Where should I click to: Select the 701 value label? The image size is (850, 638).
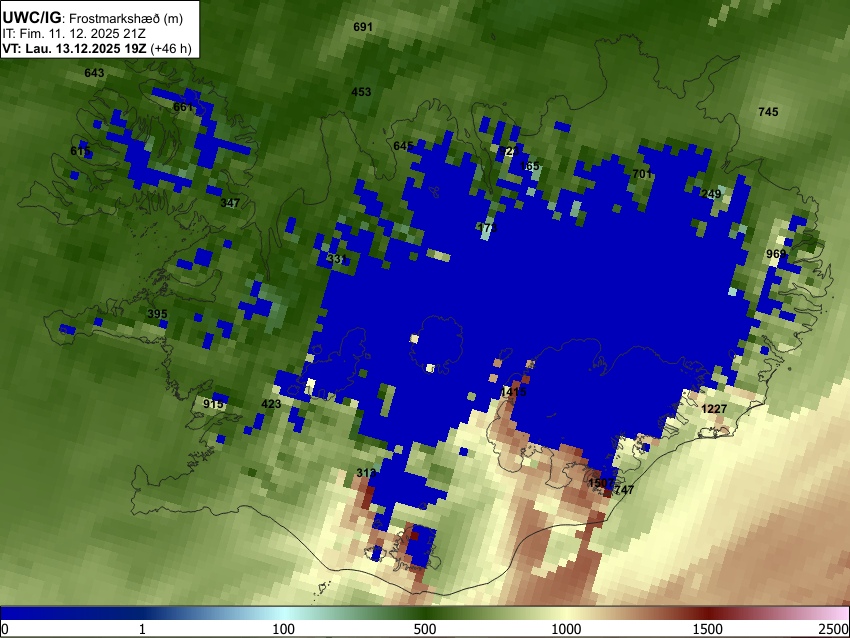pyautogui.click(x=642, y=174)
